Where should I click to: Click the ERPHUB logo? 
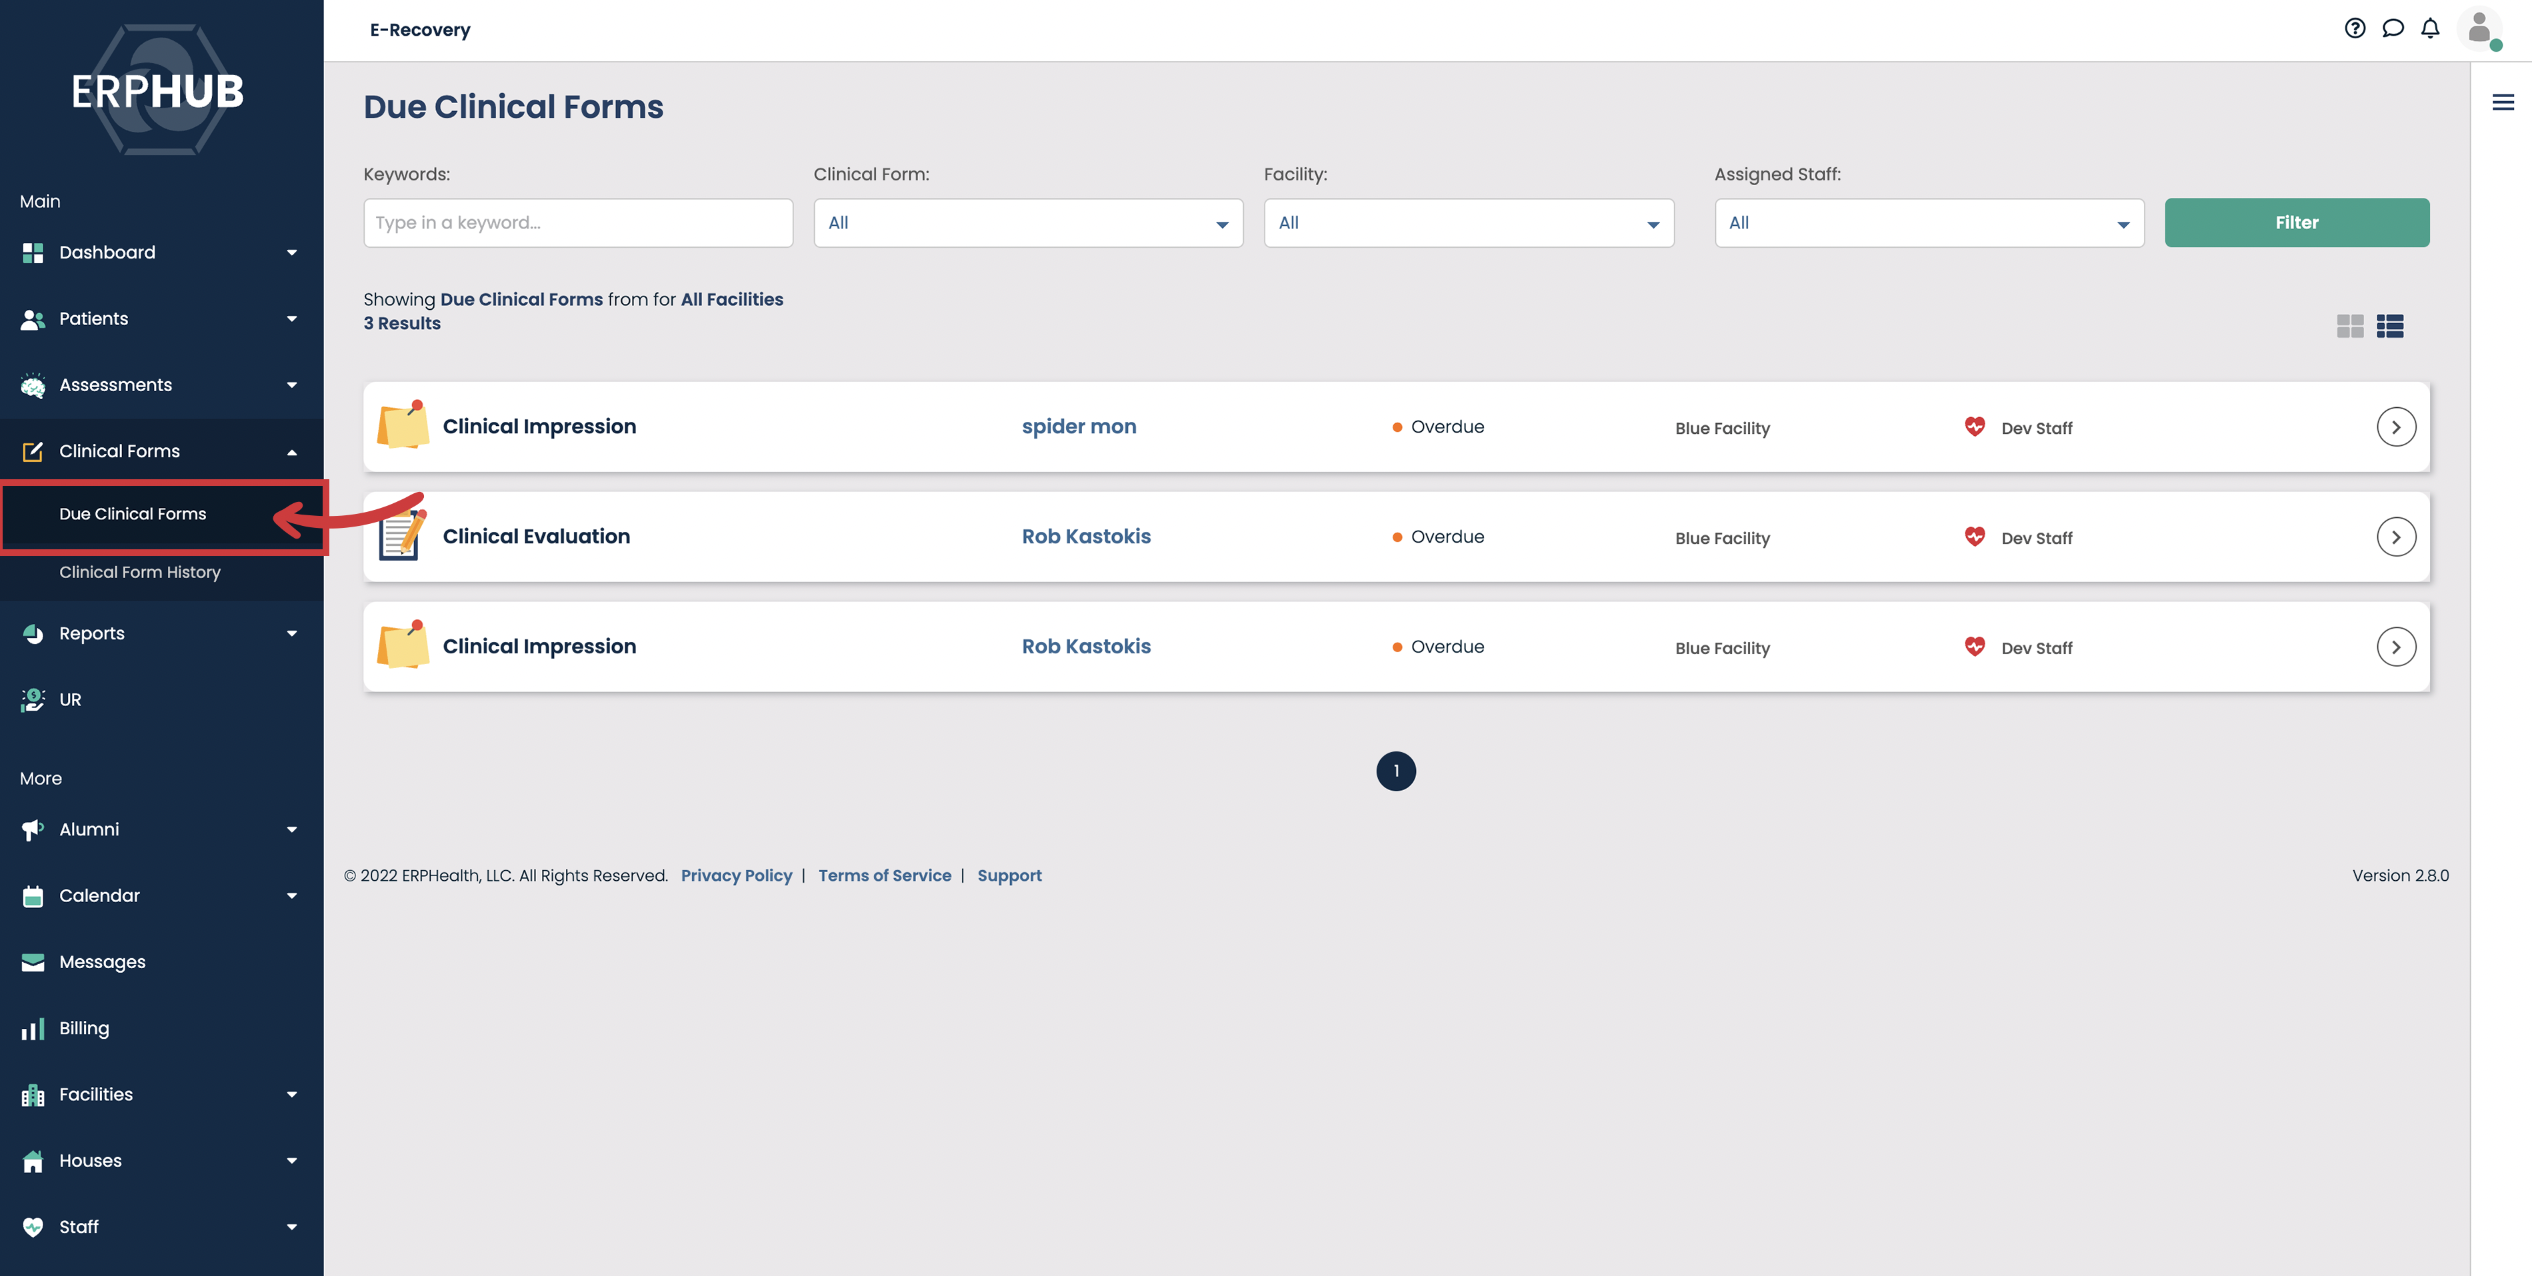point(158,90)
